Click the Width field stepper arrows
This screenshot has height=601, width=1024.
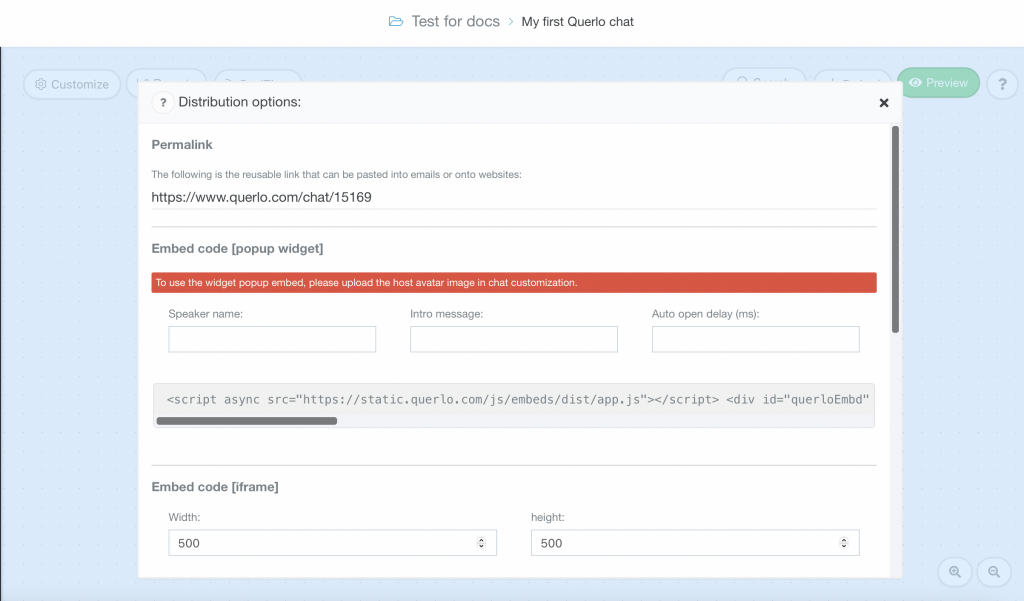481,543
